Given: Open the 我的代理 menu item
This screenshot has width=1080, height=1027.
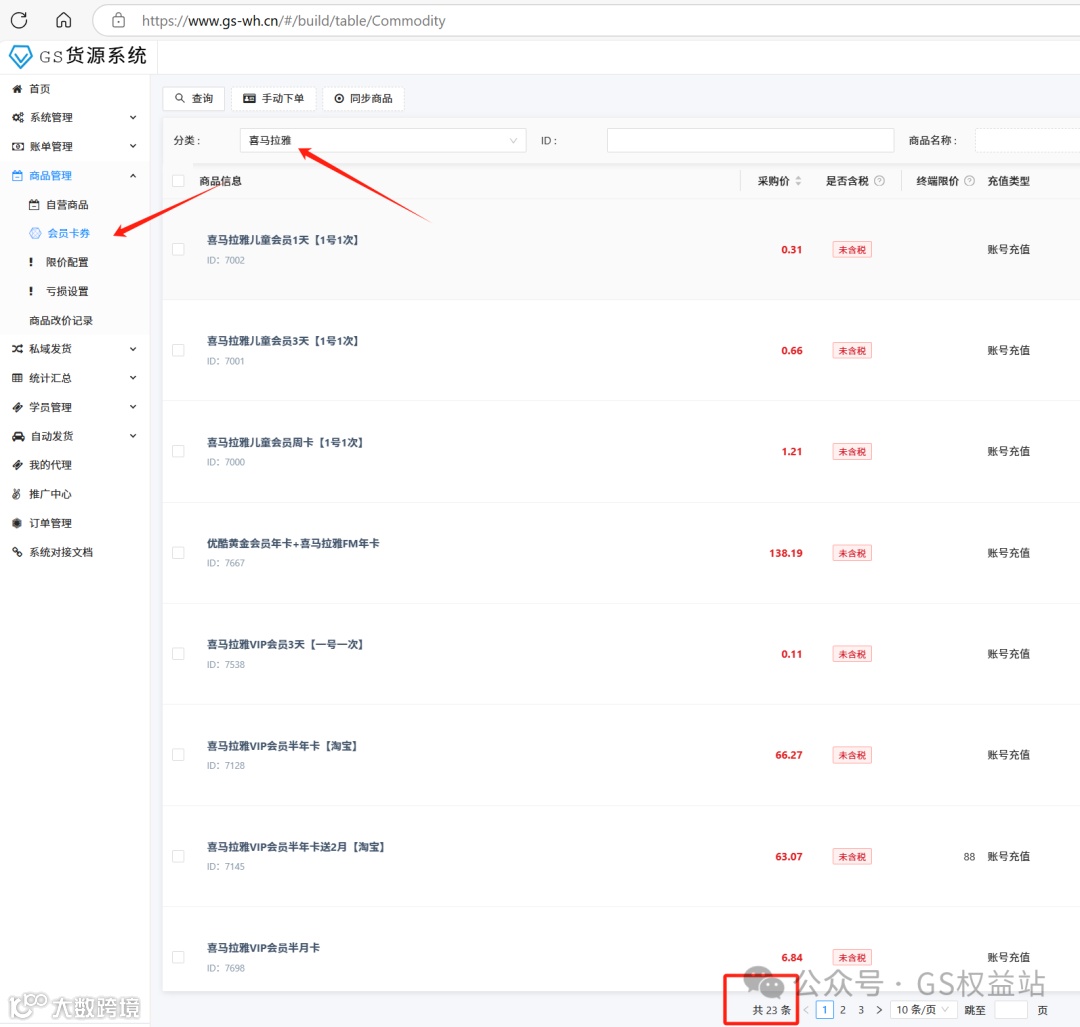Looking at the screenshot, I should click(50, 465).
